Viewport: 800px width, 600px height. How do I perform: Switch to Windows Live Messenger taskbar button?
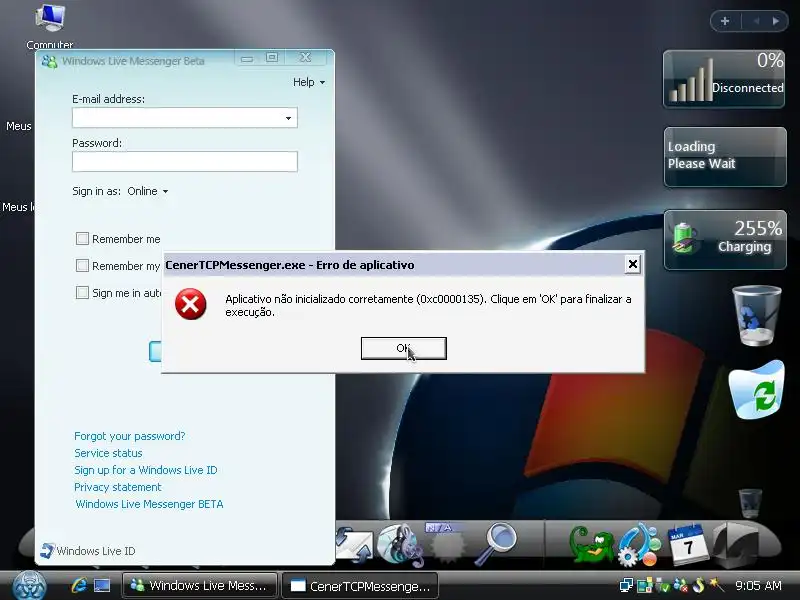(200, 586)
